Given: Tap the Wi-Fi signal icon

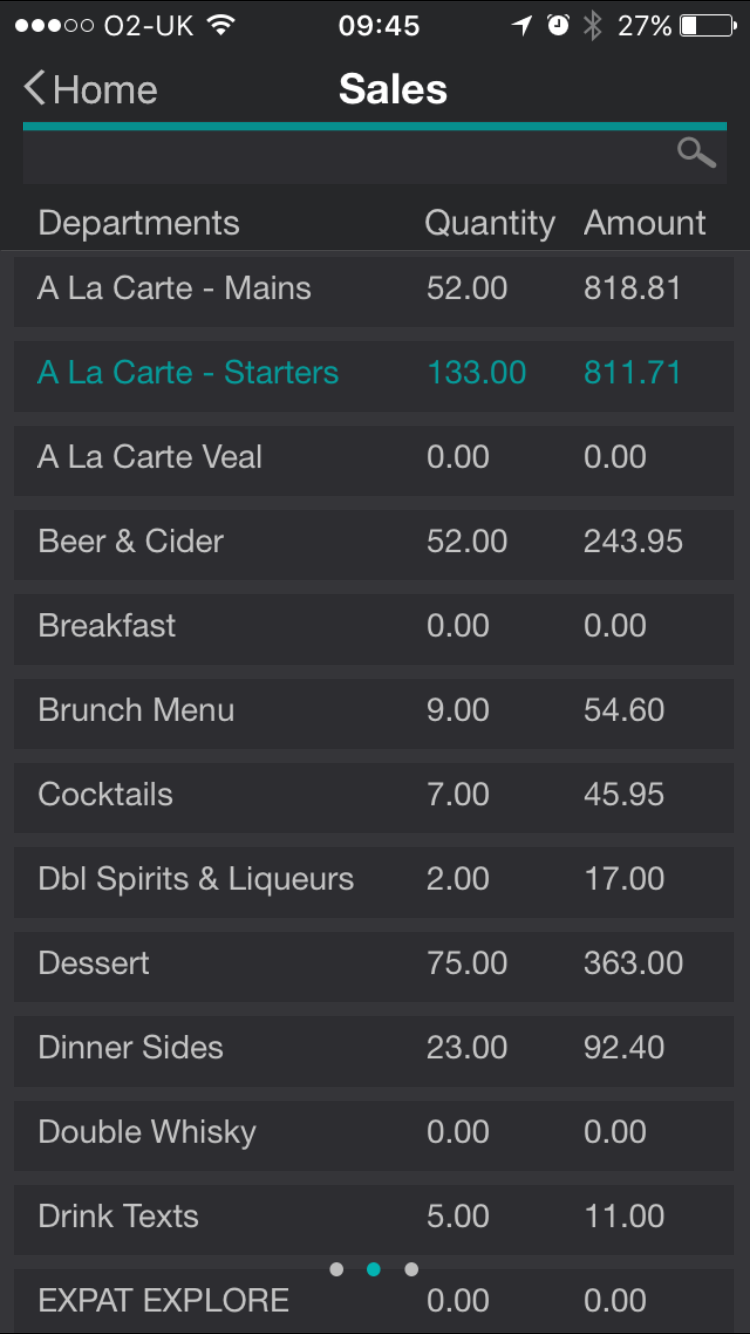Looking at the screenshot, I should coord(220,26).
